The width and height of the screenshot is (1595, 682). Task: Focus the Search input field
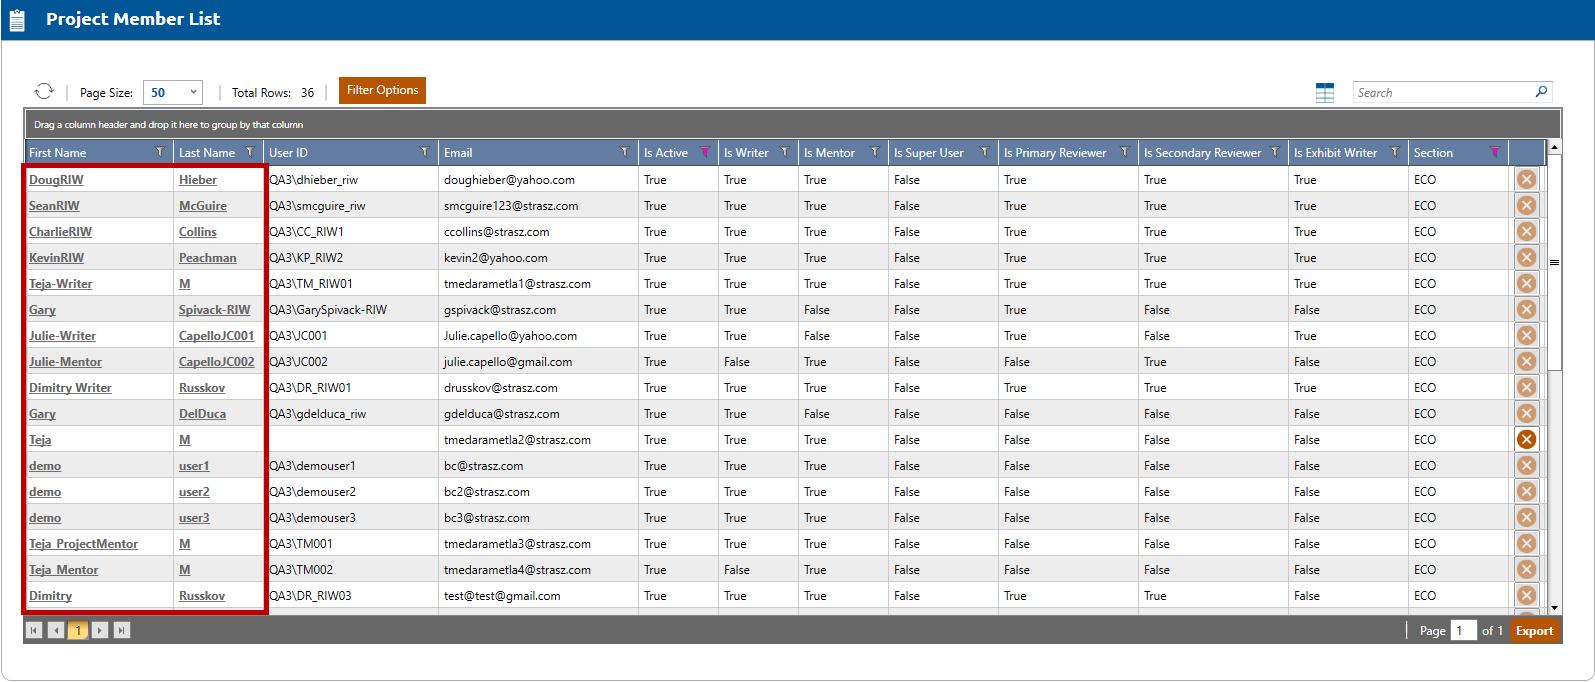(1442, 93)
